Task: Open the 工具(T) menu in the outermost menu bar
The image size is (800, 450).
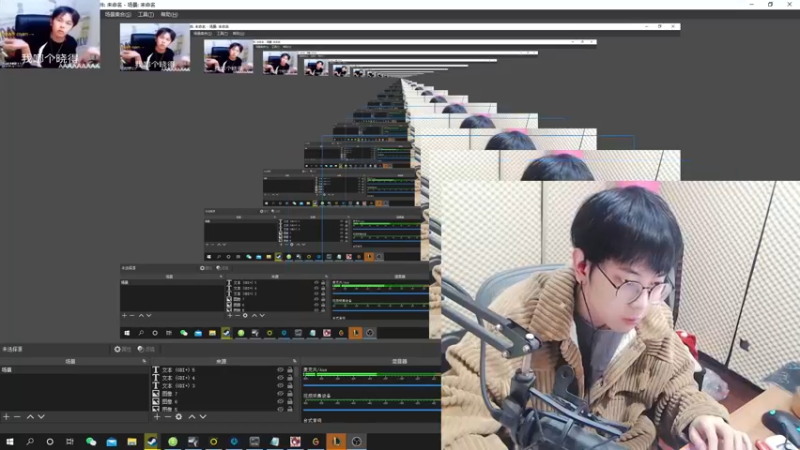Action: 145,14
